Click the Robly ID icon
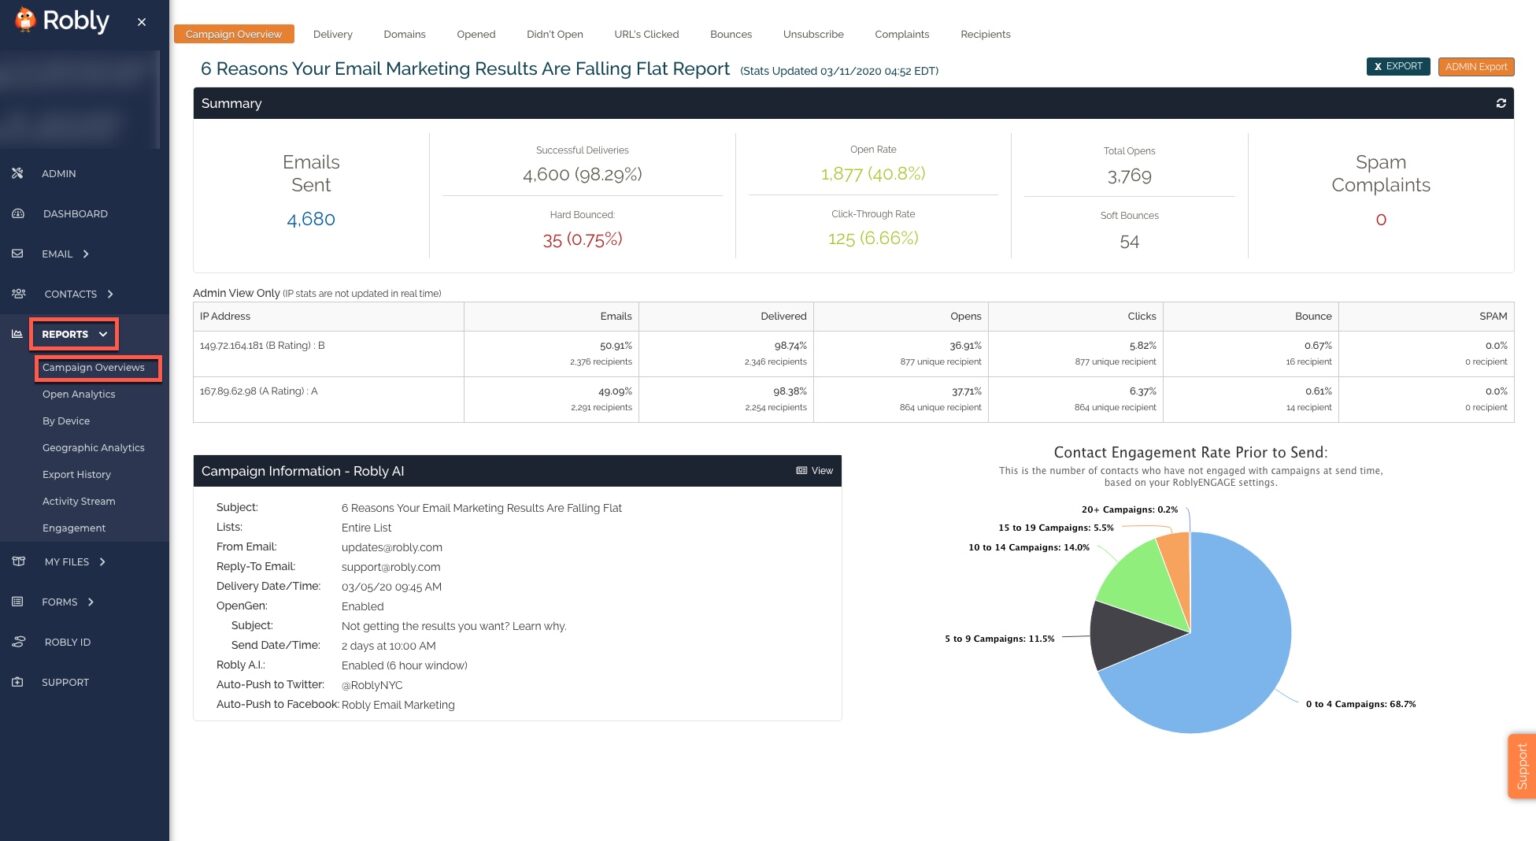This screenshot has width=1536, height=841. (x=18, y=642)
